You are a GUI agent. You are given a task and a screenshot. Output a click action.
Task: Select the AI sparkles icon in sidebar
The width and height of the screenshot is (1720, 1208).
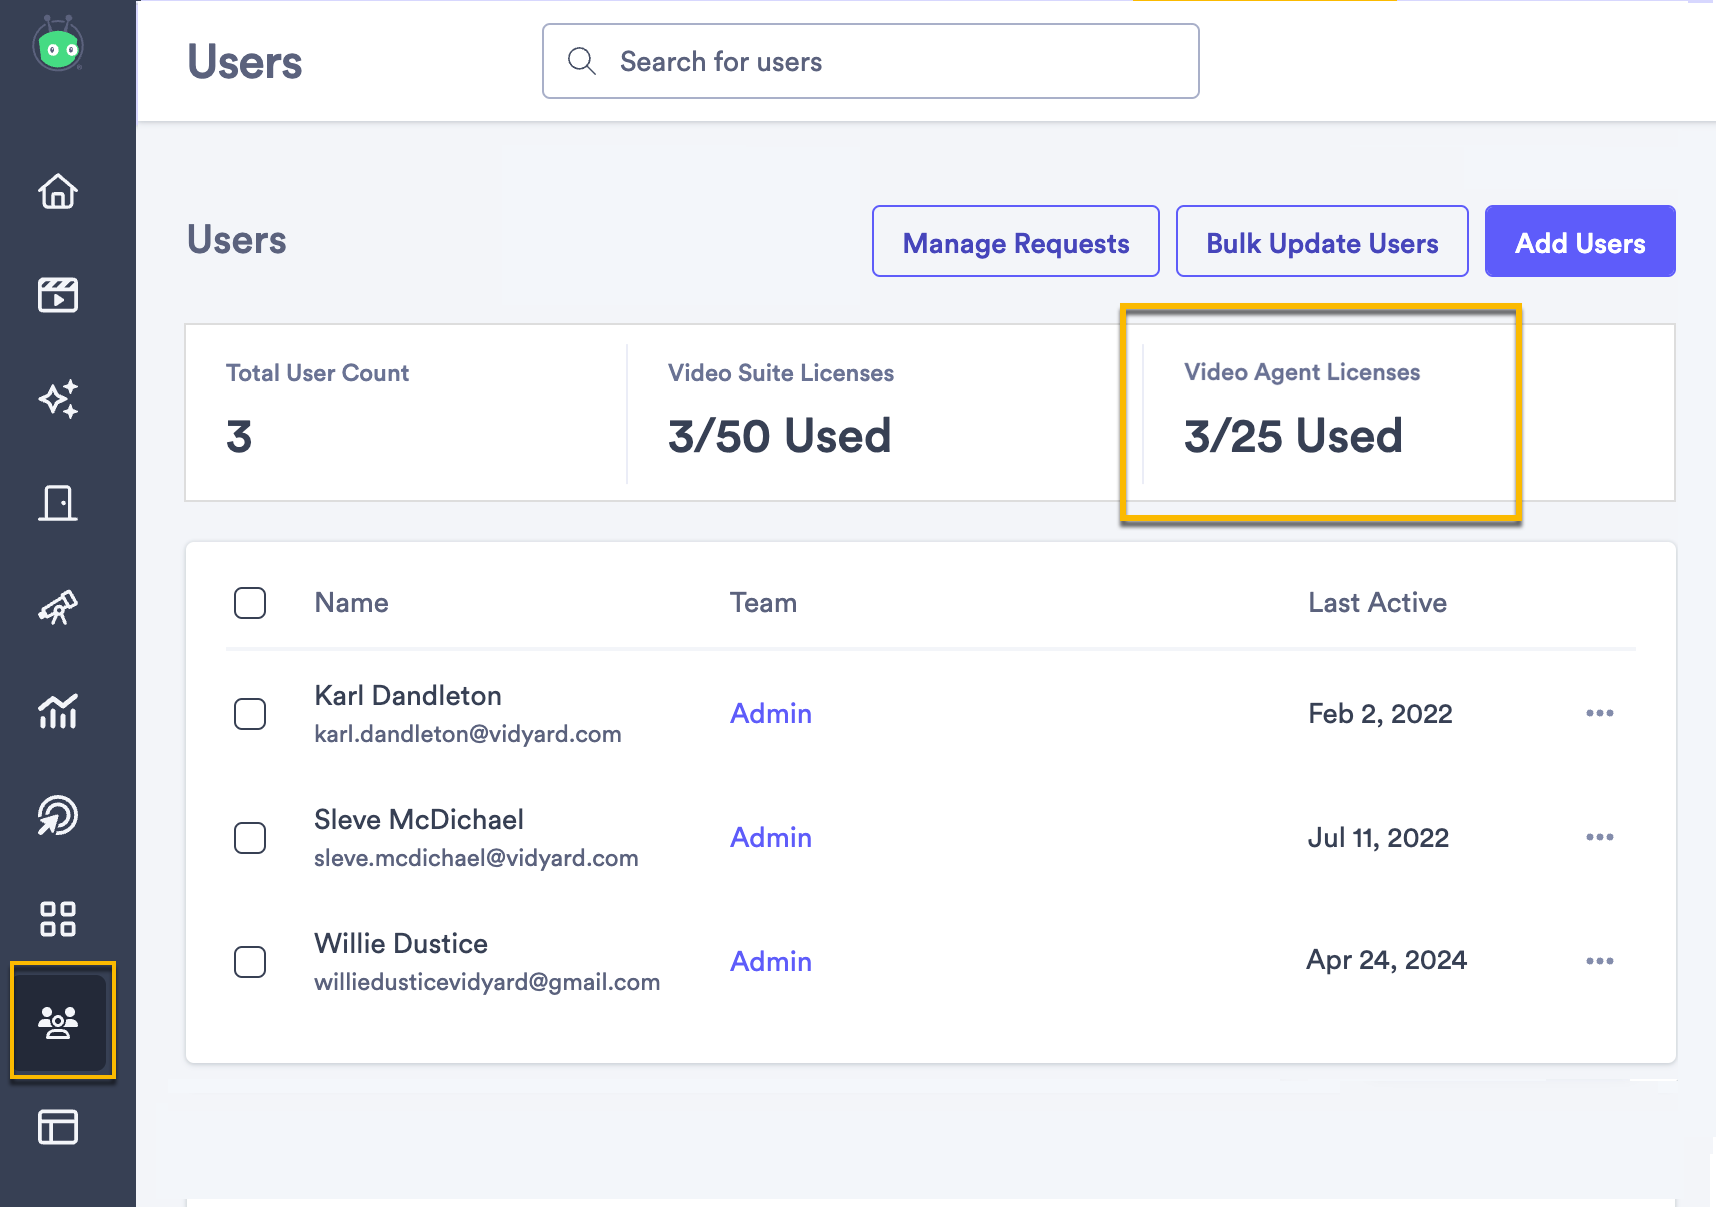pyautogui.click(x=58, y=399)
